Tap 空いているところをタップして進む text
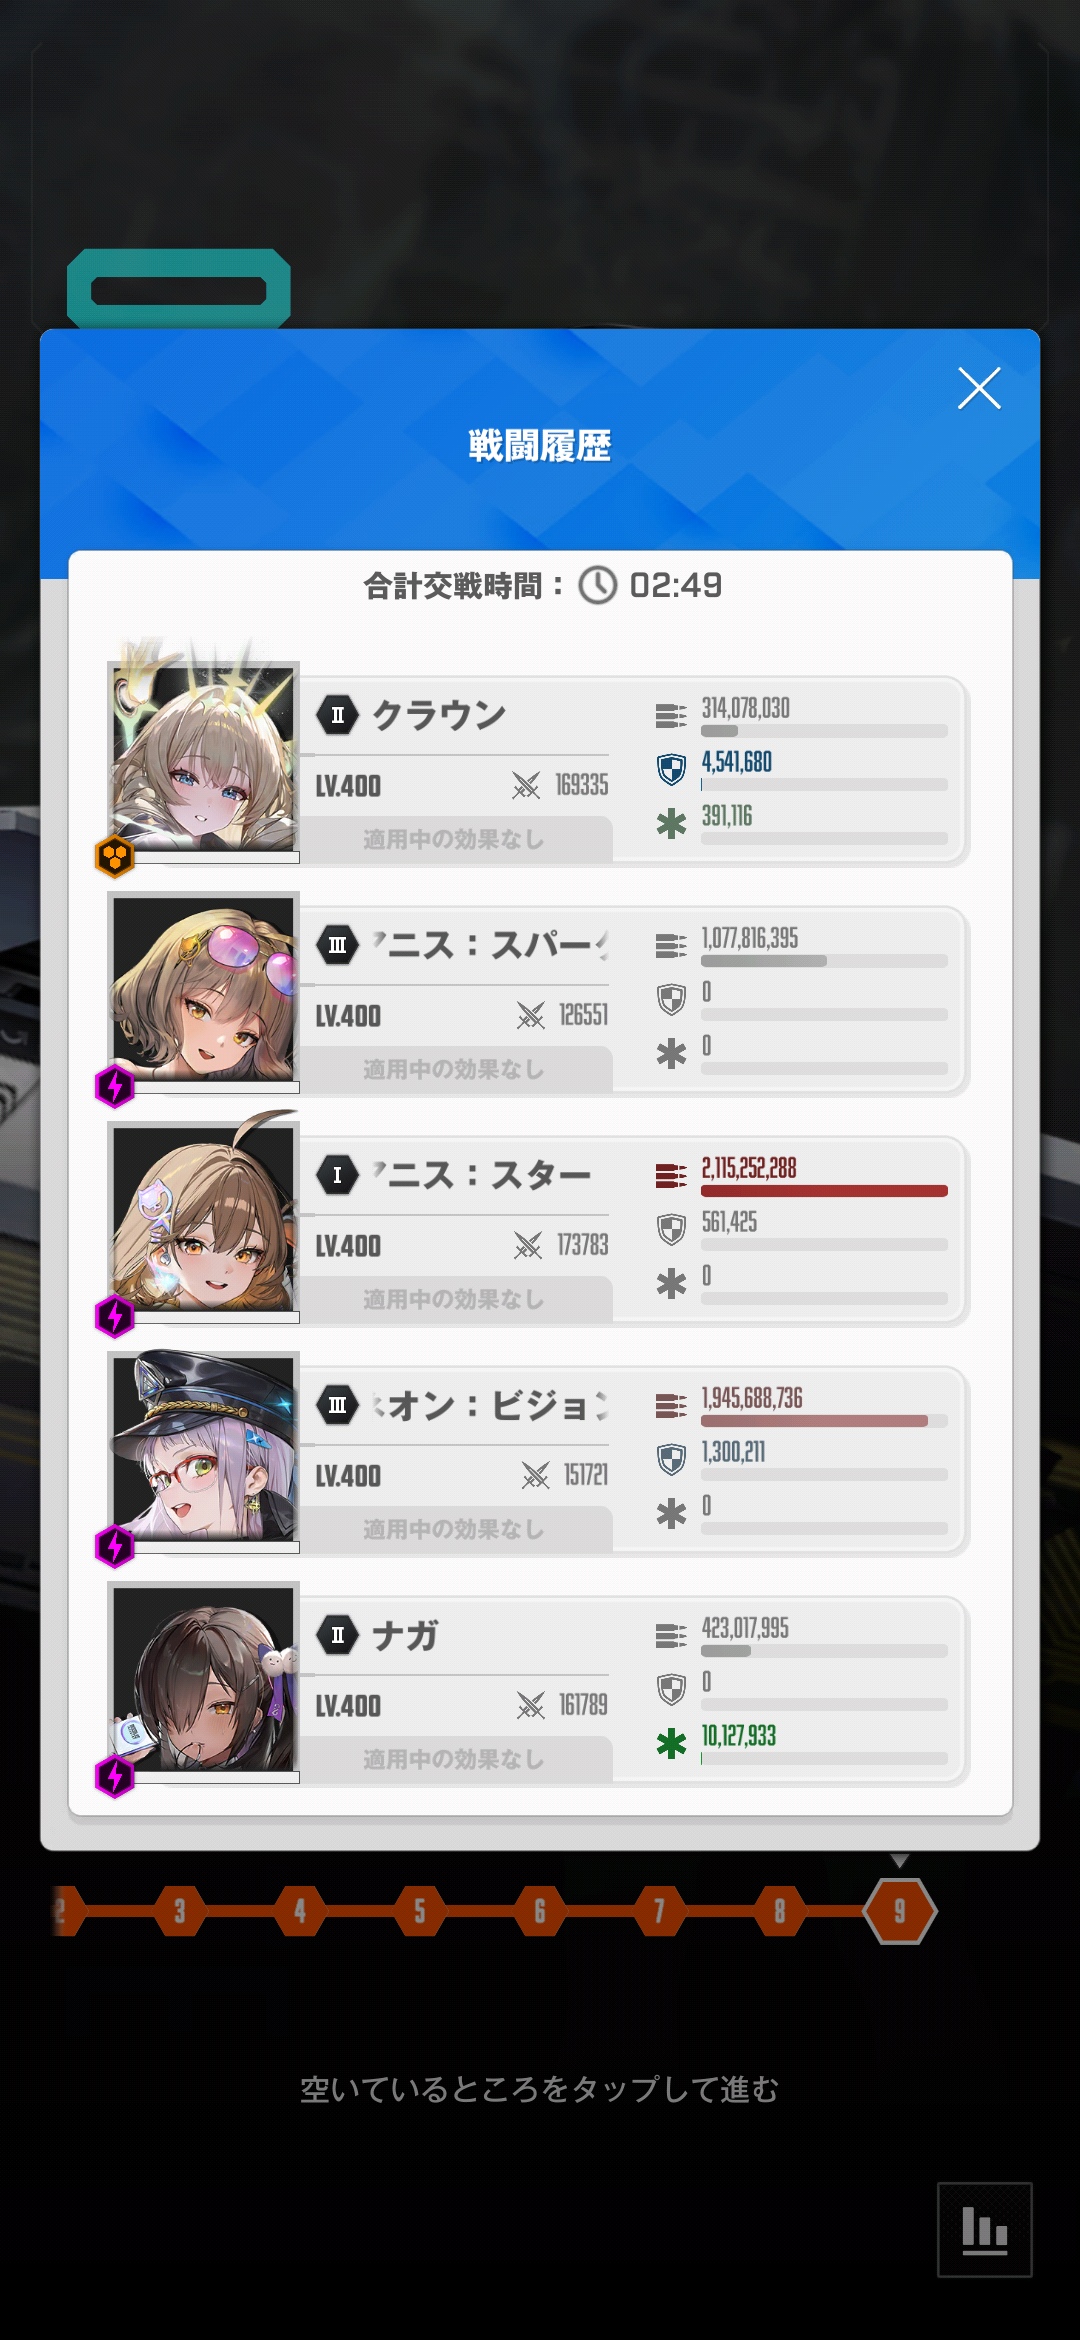 coord(539,2089)
